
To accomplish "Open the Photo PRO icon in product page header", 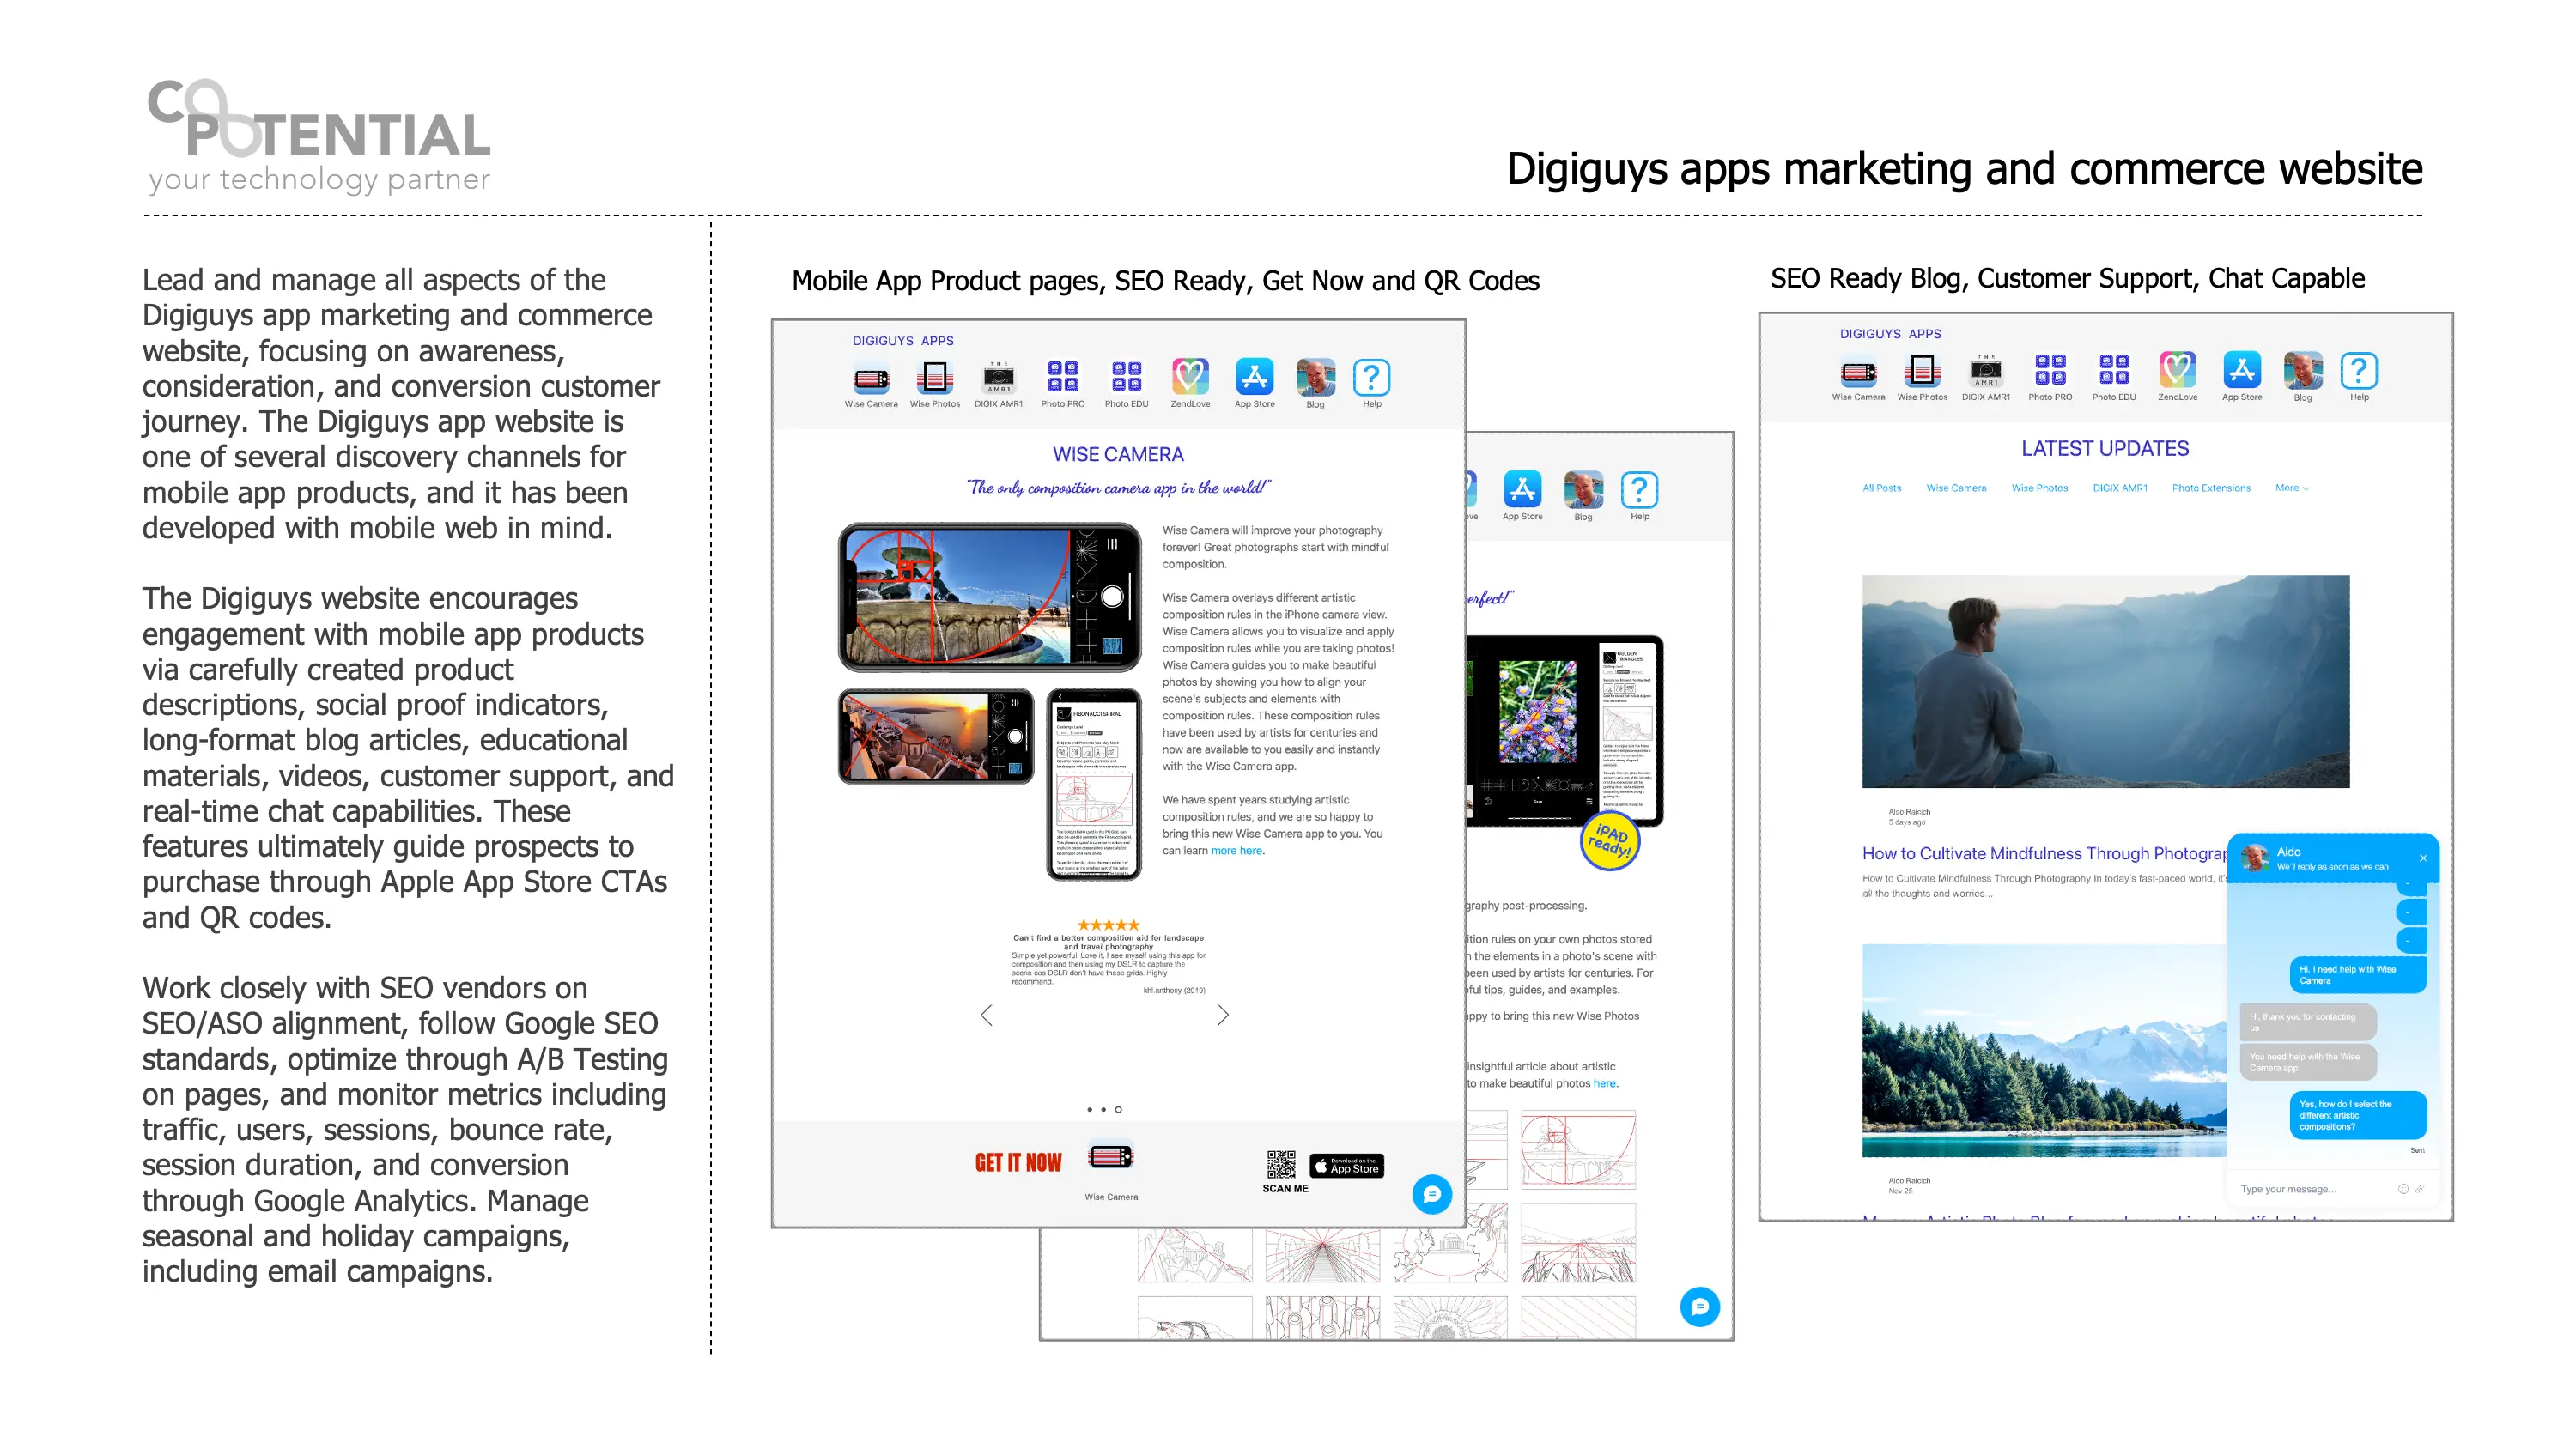I will [x=1062, y=378].
